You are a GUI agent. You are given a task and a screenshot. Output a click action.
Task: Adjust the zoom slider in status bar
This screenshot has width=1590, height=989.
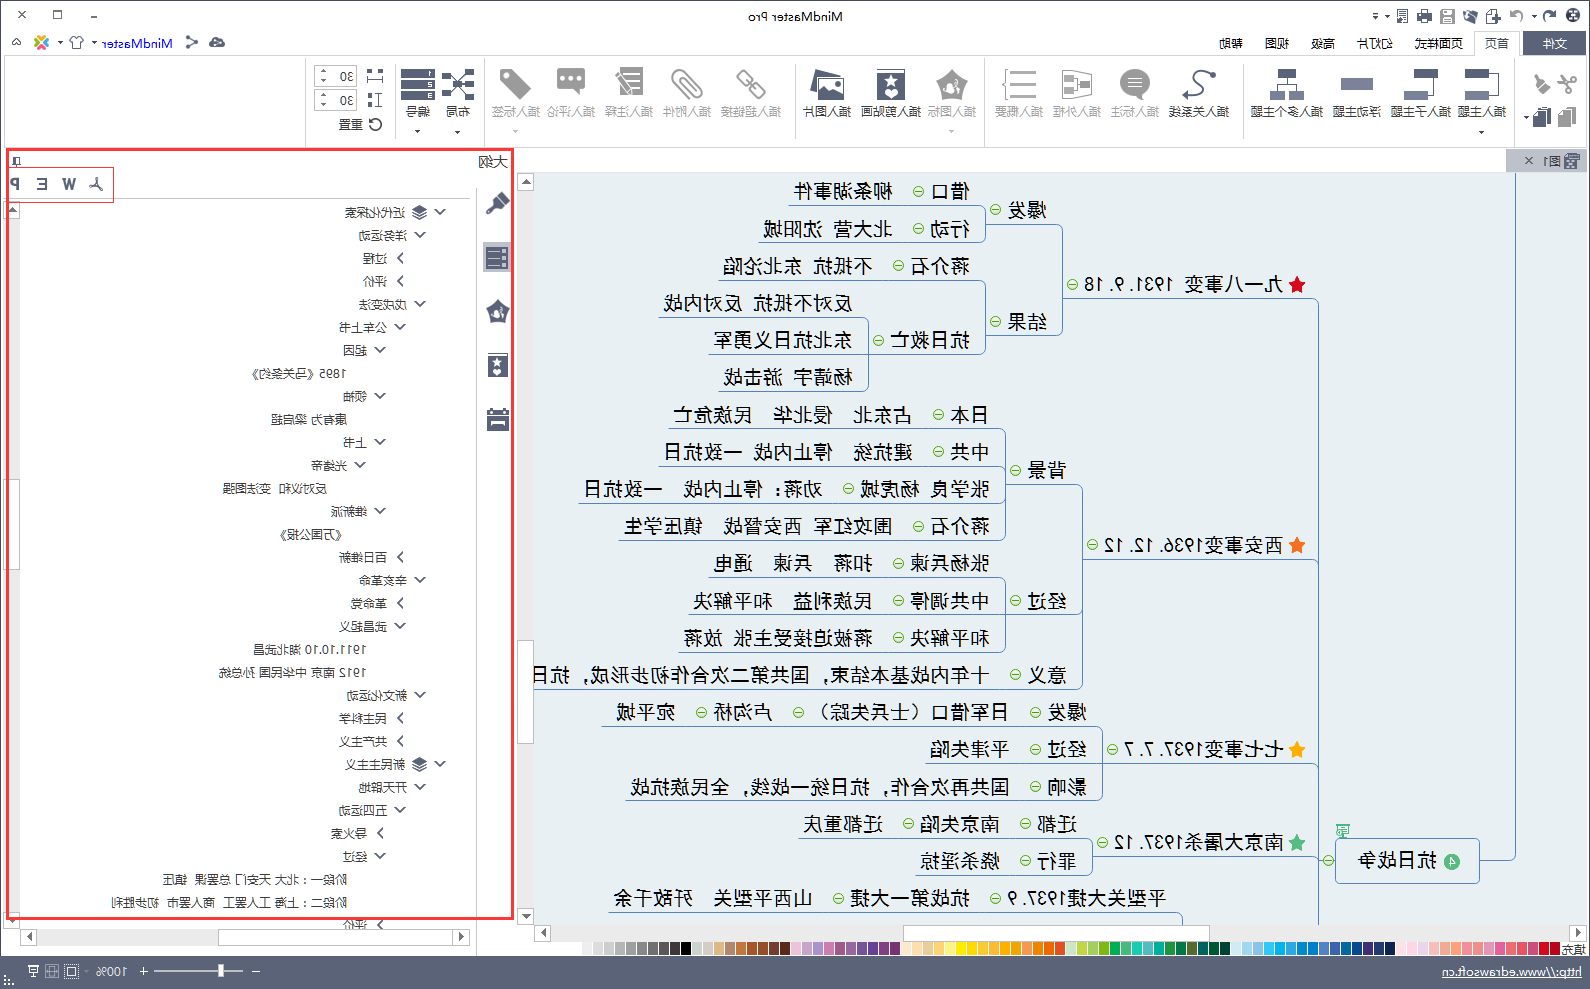(x=221, y=971)
